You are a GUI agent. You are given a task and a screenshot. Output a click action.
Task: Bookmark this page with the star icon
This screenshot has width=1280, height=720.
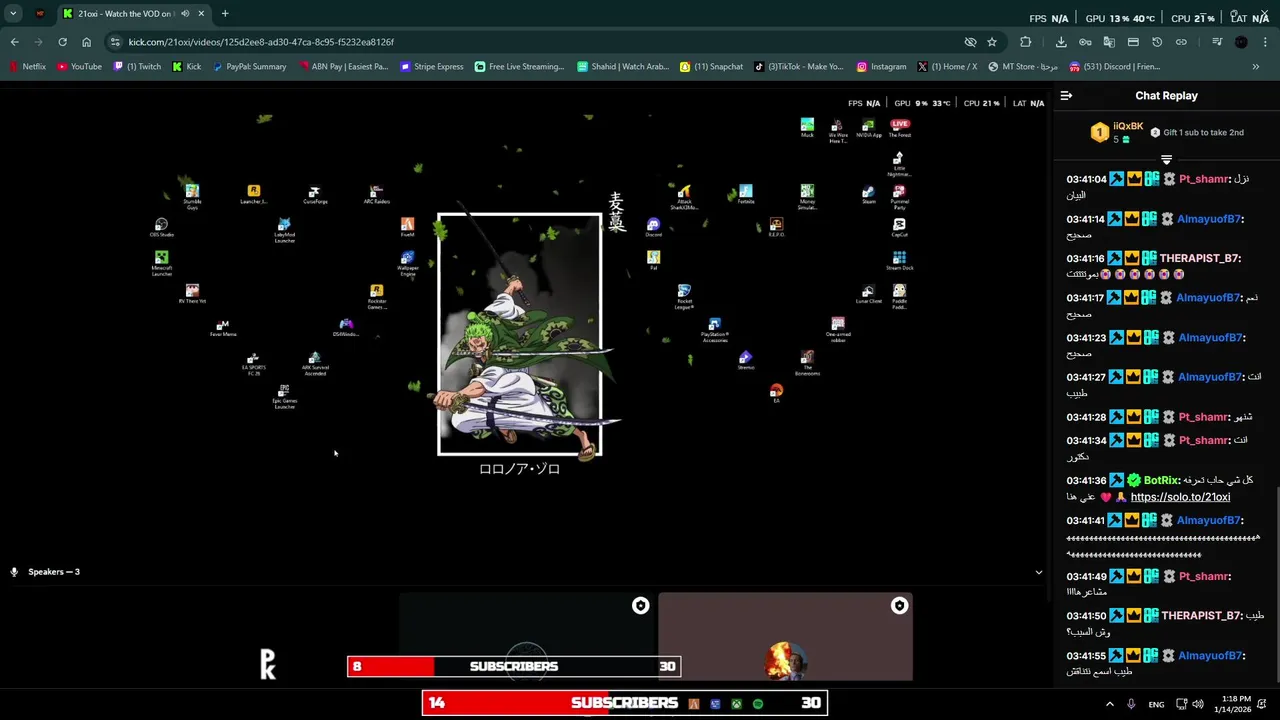click(x=992, y=42)
